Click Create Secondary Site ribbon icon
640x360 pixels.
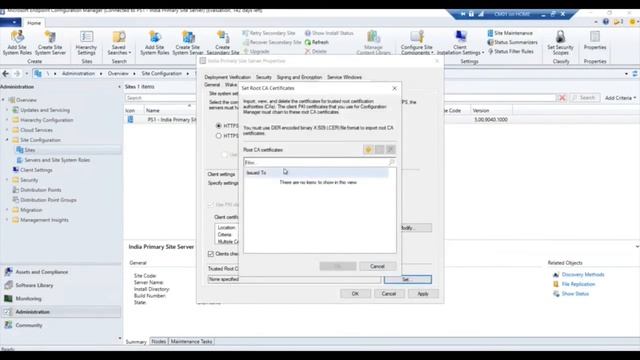coord(223,43)
